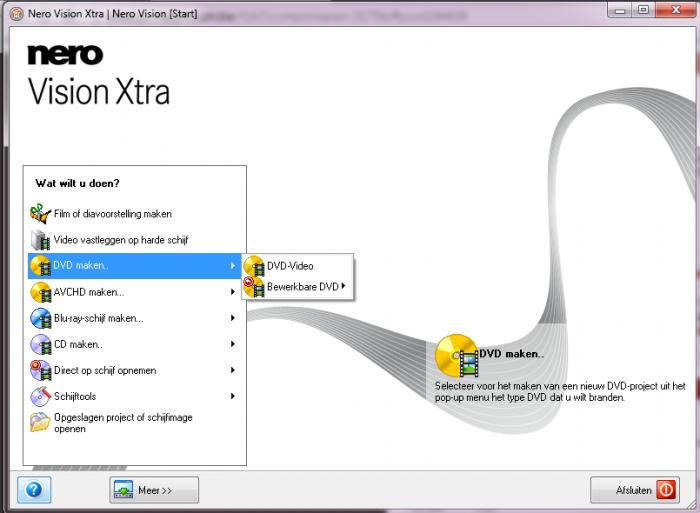Image resolution: width=700 pixels, height=513 pixels.
Task: Expand the CD maken submenu arrow
Action: click(x=233, y=344)
